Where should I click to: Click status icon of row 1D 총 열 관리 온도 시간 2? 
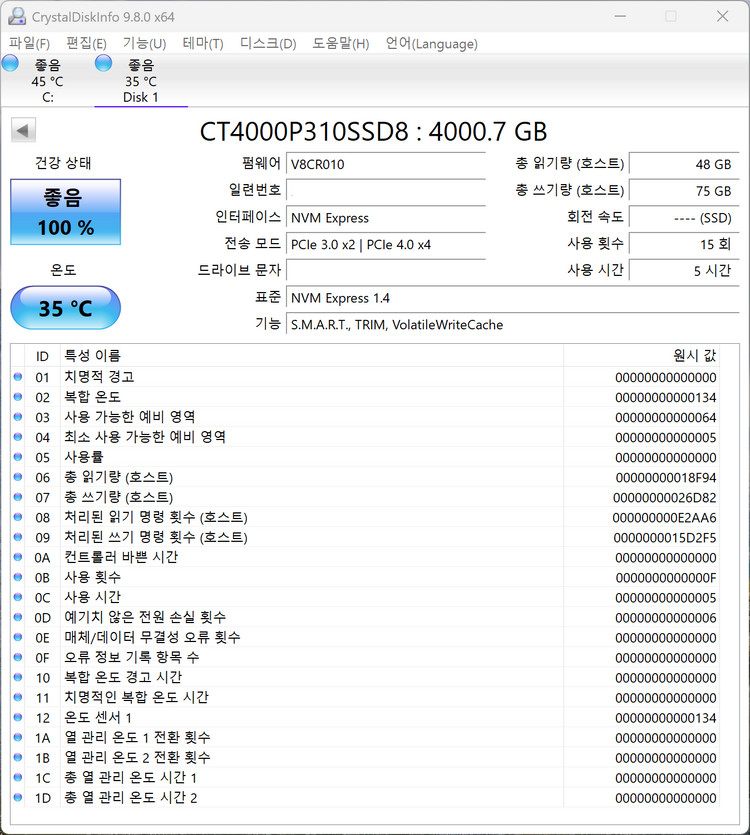(18, 798)
